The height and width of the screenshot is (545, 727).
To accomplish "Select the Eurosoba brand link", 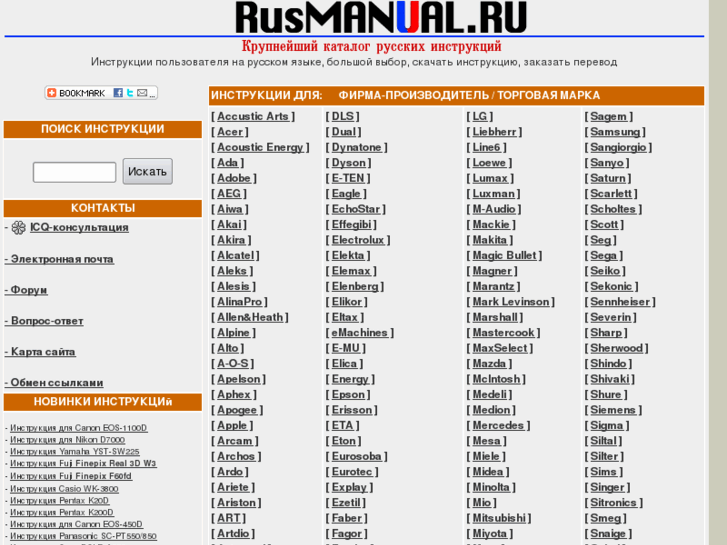I will (x=356, y=456).
